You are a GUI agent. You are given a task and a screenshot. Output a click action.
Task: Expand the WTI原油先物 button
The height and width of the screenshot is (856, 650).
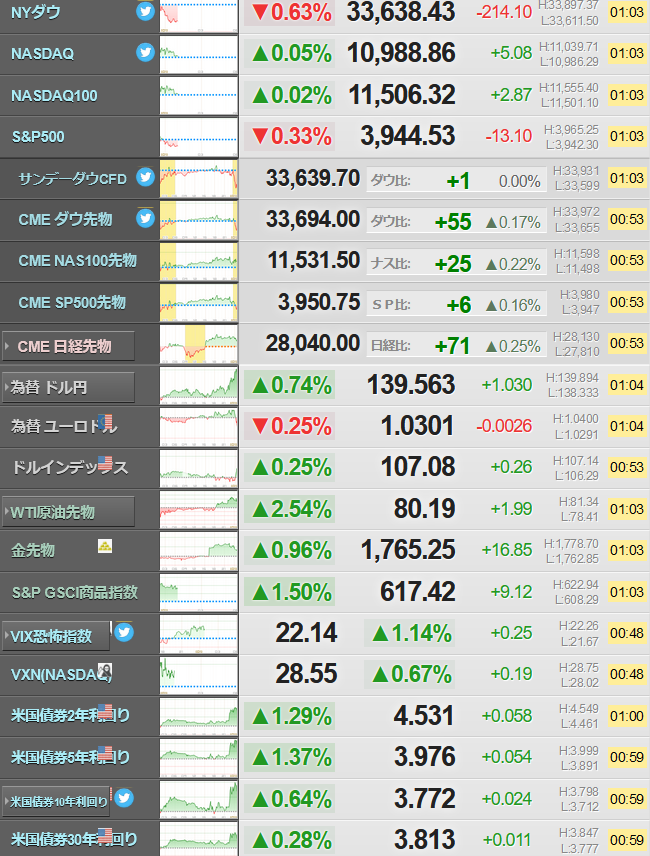click(x=68, y=512)
